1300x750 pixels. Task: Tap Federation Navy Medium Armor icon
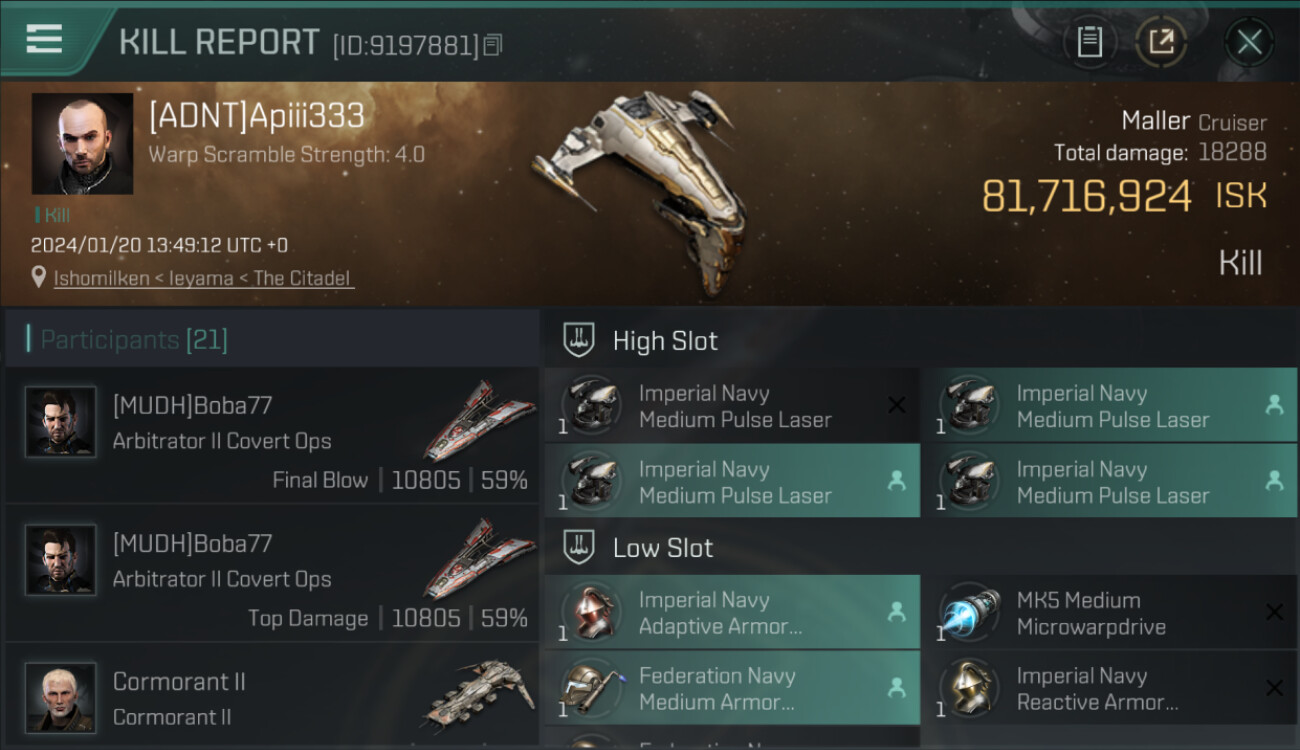coord(591,688)
